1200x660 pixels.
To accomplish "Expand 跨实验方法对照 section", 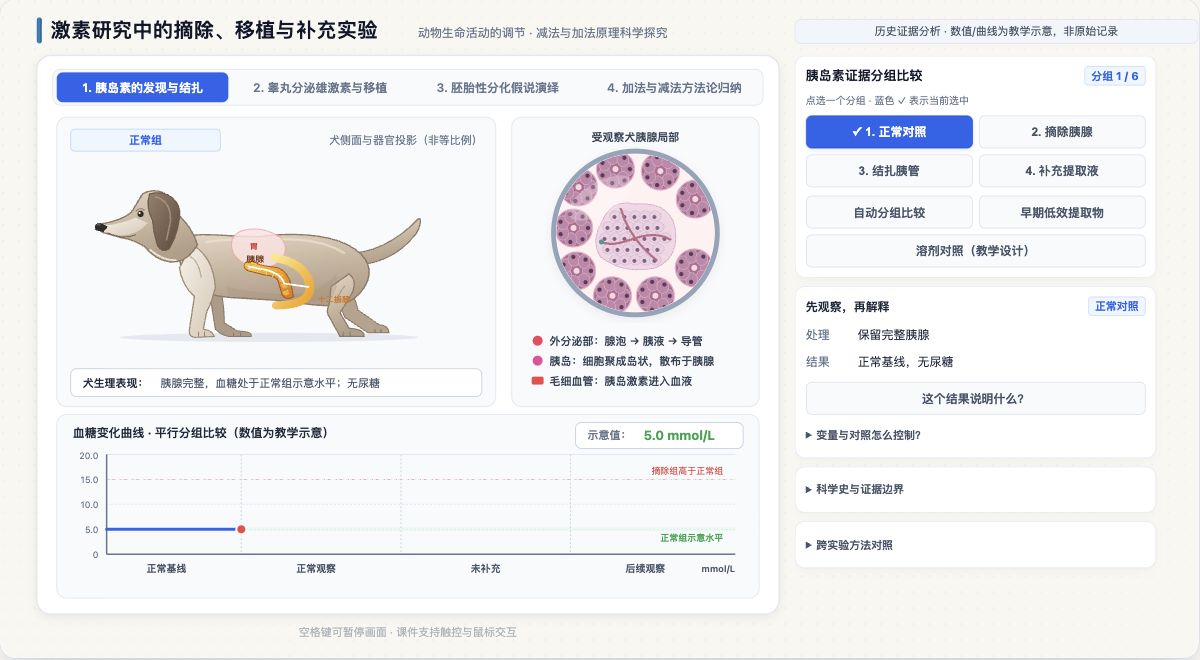I will pos(976,545).
